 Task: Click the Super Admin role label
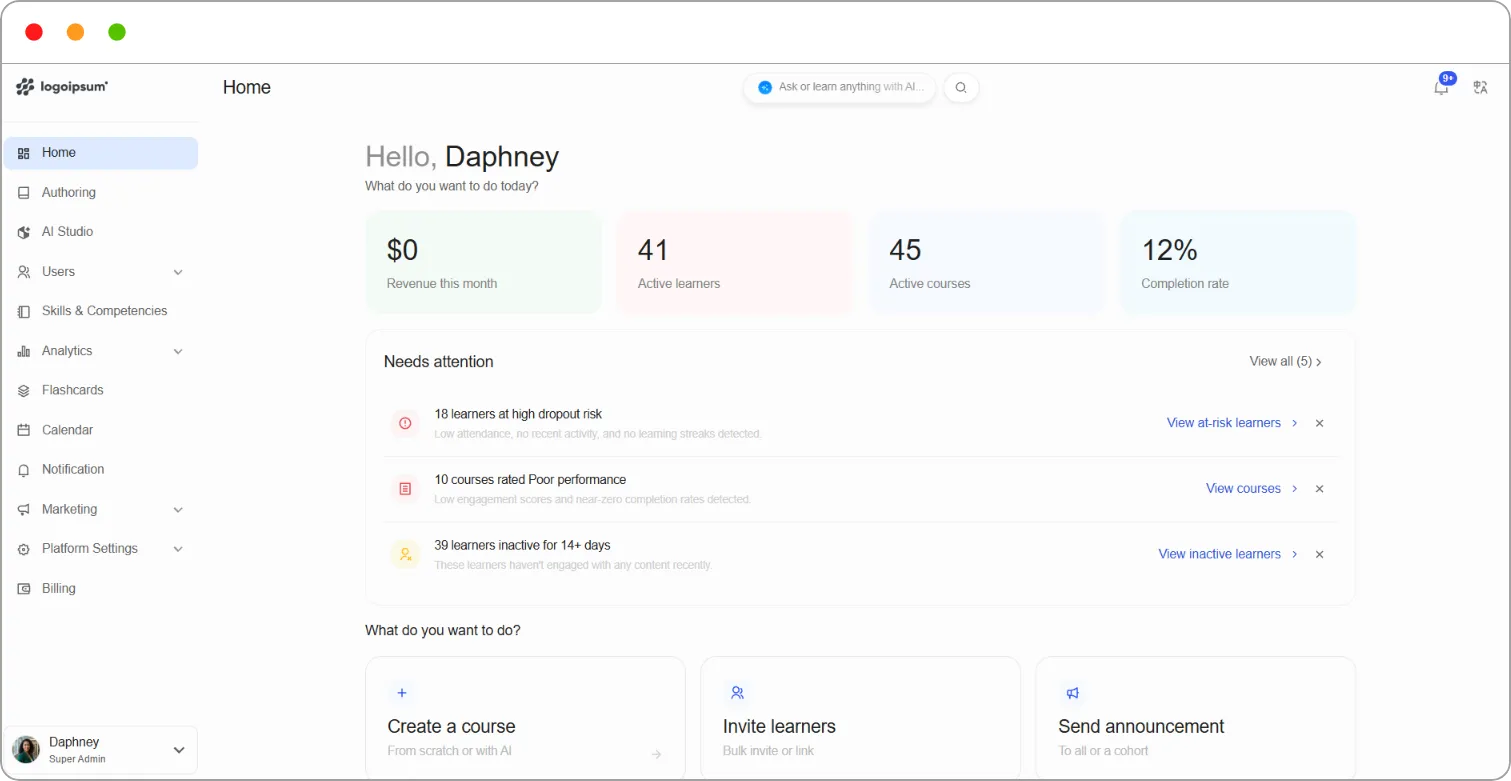click(77, 759)
